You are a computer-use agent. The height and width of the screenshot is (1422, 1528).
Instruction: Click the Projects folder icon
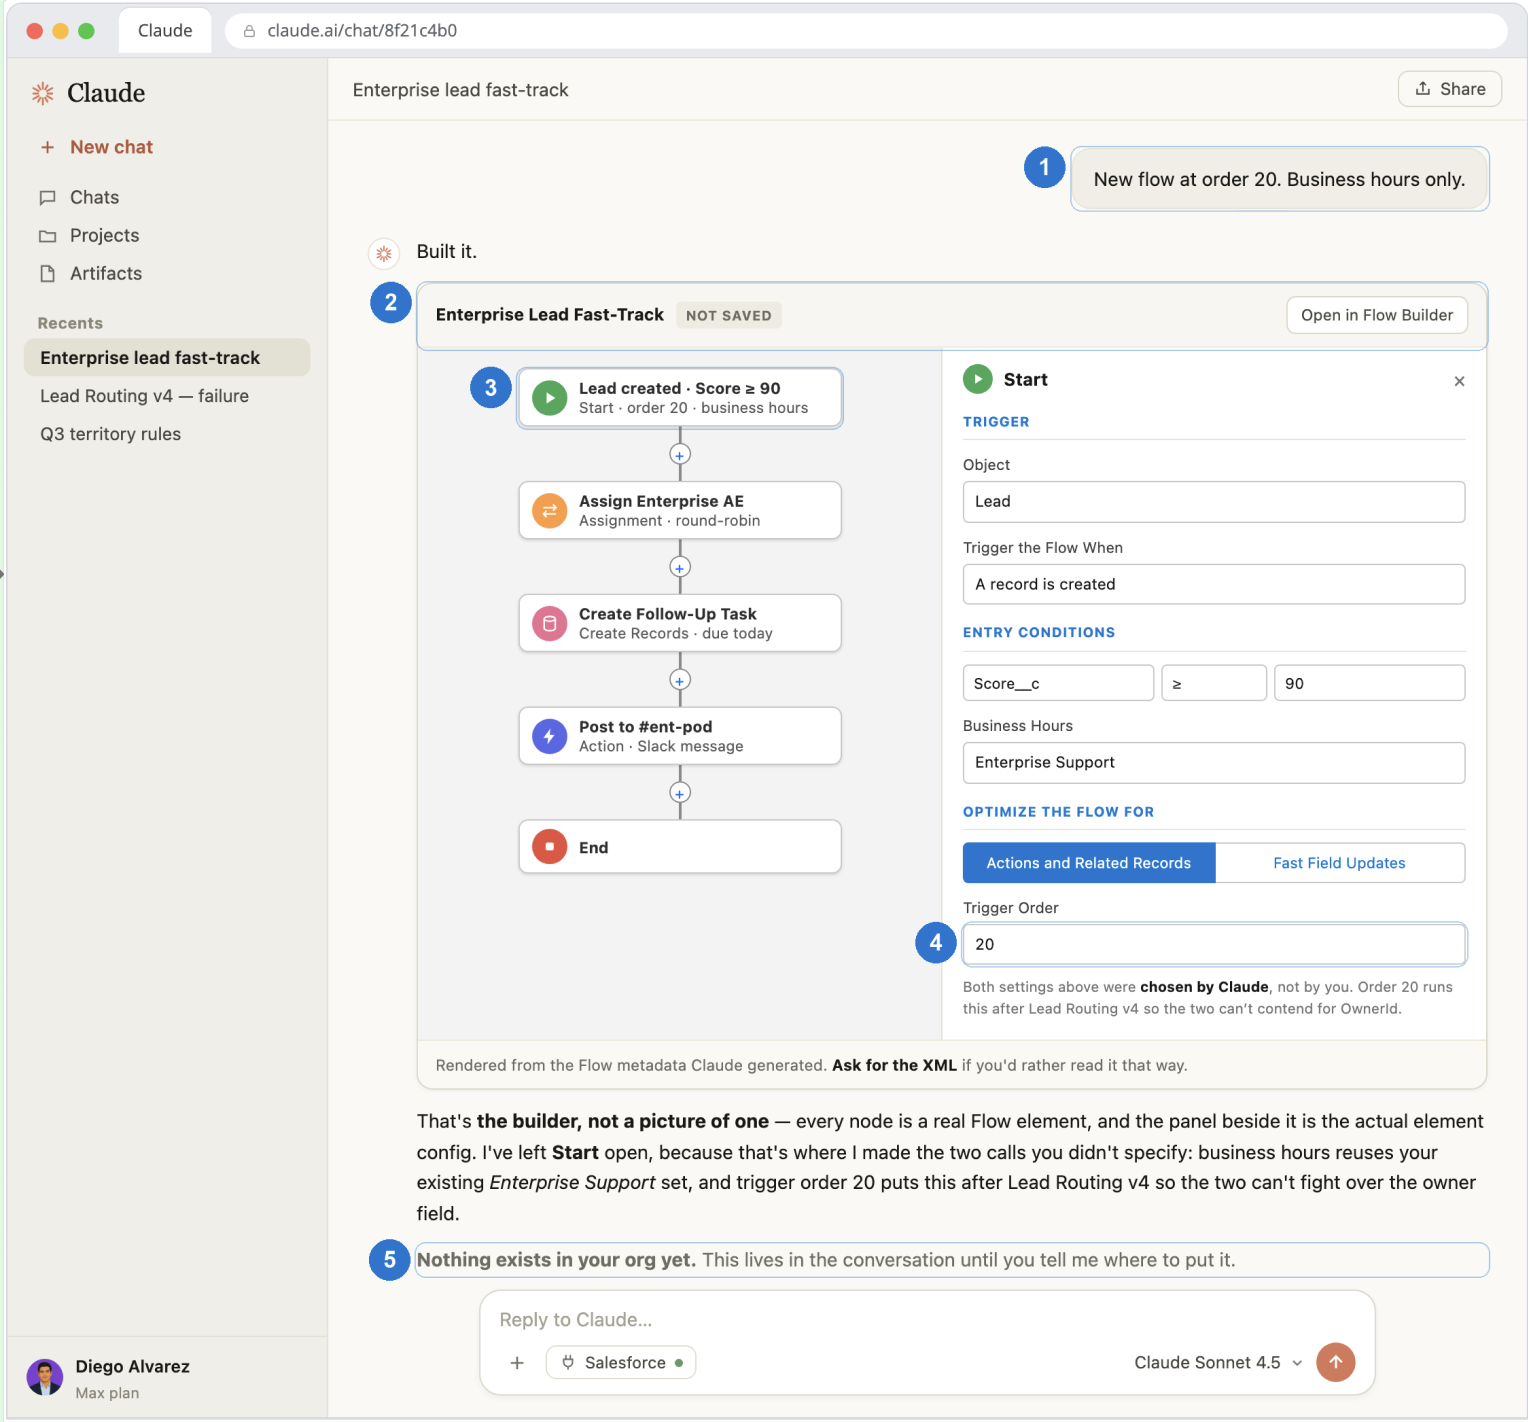tap(47, 235)
